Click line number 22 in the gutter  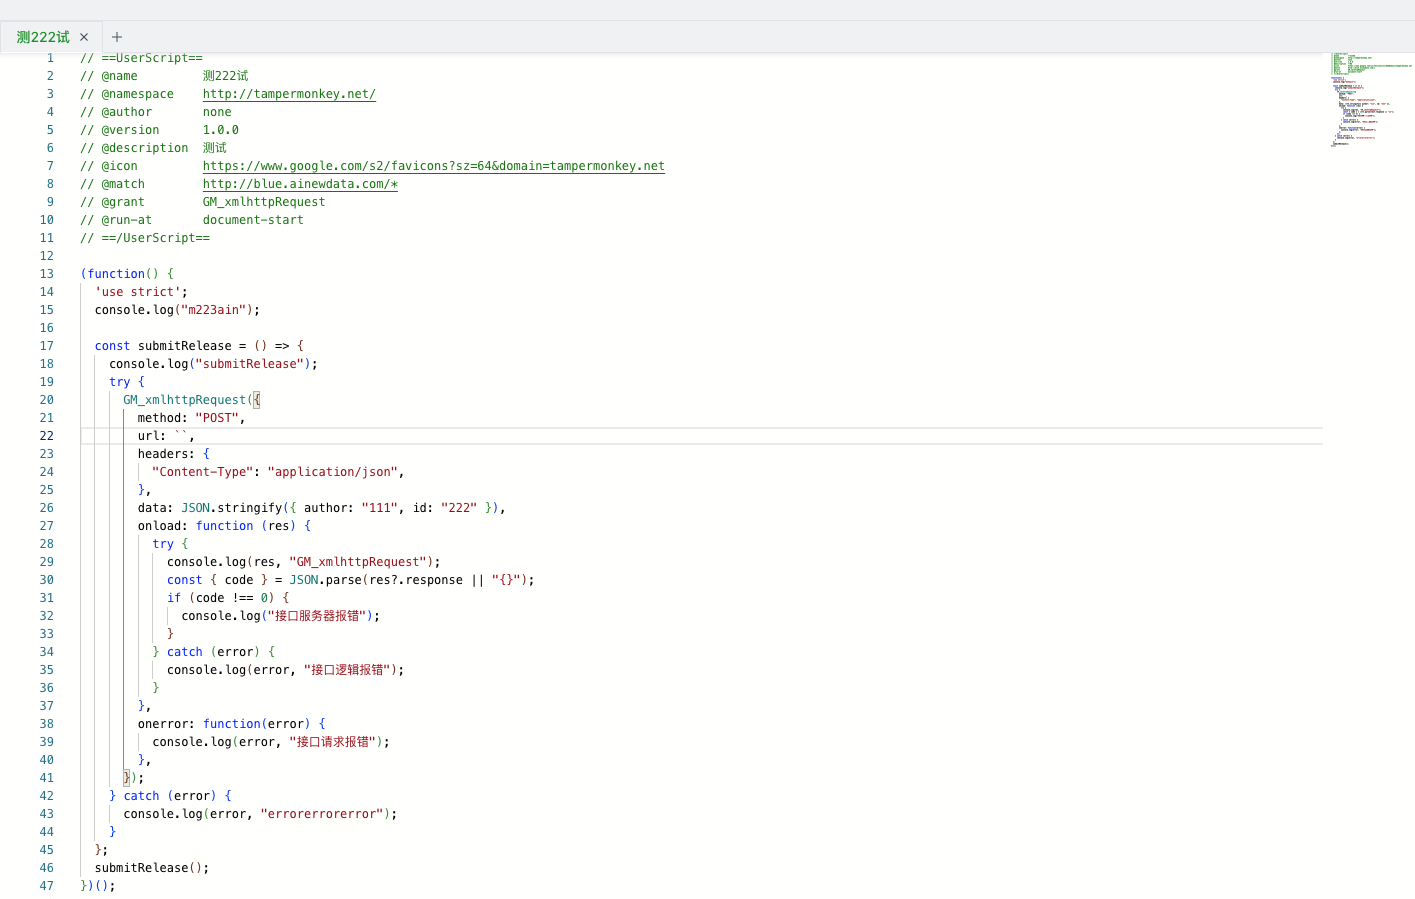click(47, 436)
